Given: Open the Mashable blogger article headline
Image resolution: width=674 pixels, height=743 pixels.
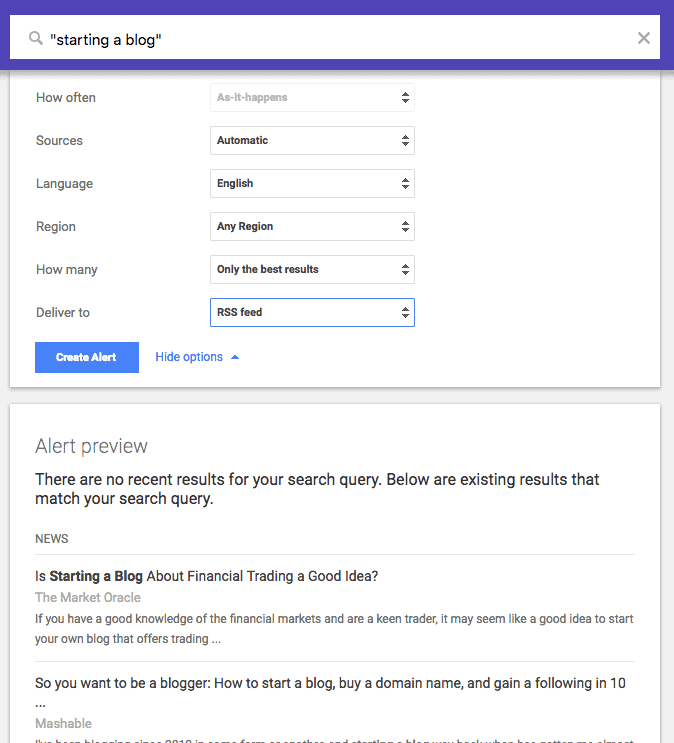Looking at the screenshot, I should coord(330,692).
